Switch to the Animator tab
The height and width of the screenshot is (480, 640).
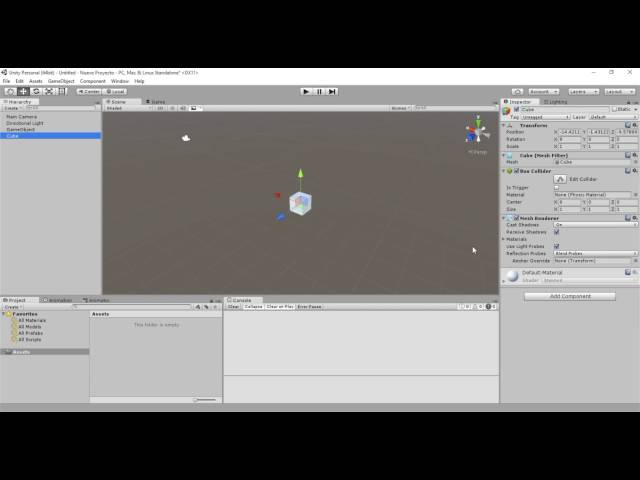pos(96,300)
